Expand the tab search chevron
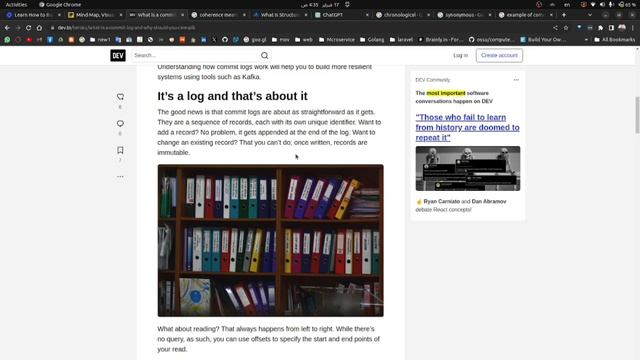640x360 pixels. tap(589, 15)
